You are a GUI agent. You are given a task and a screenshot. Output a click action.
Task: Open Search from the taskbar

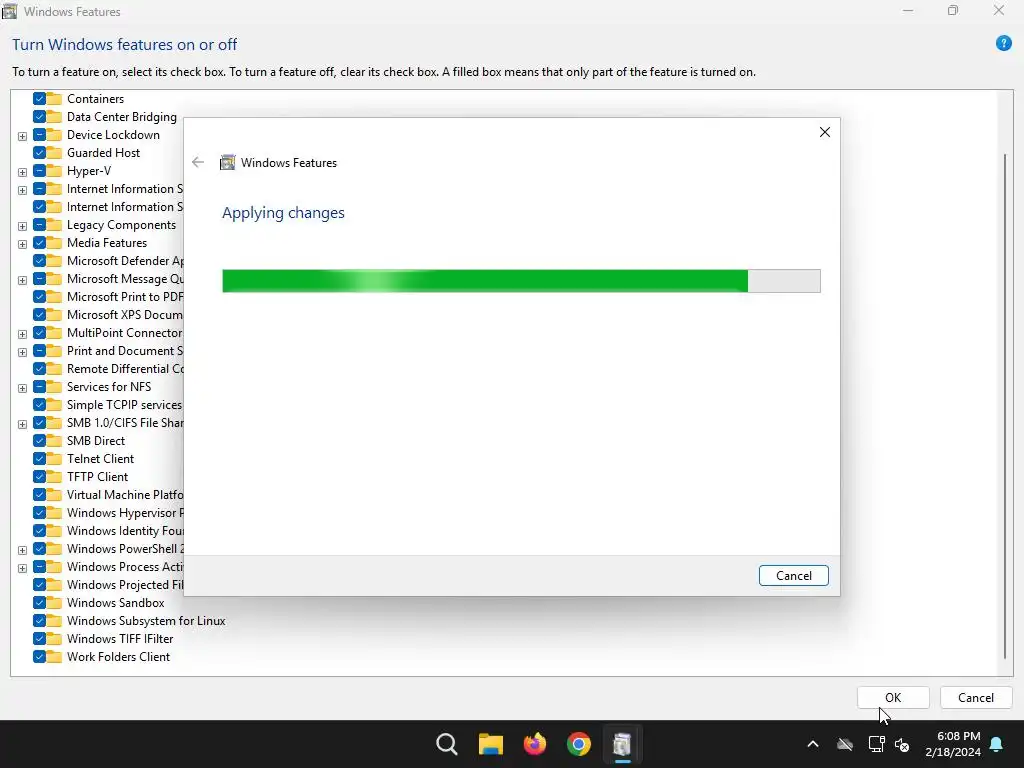pos(447,744)
